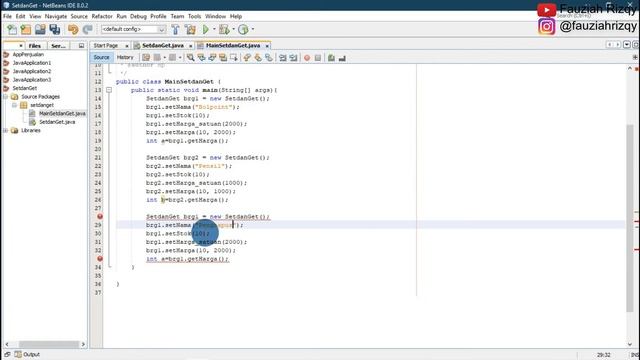Click the red Start Macro Recording icon
640x360 pixels.
(307, 58)
